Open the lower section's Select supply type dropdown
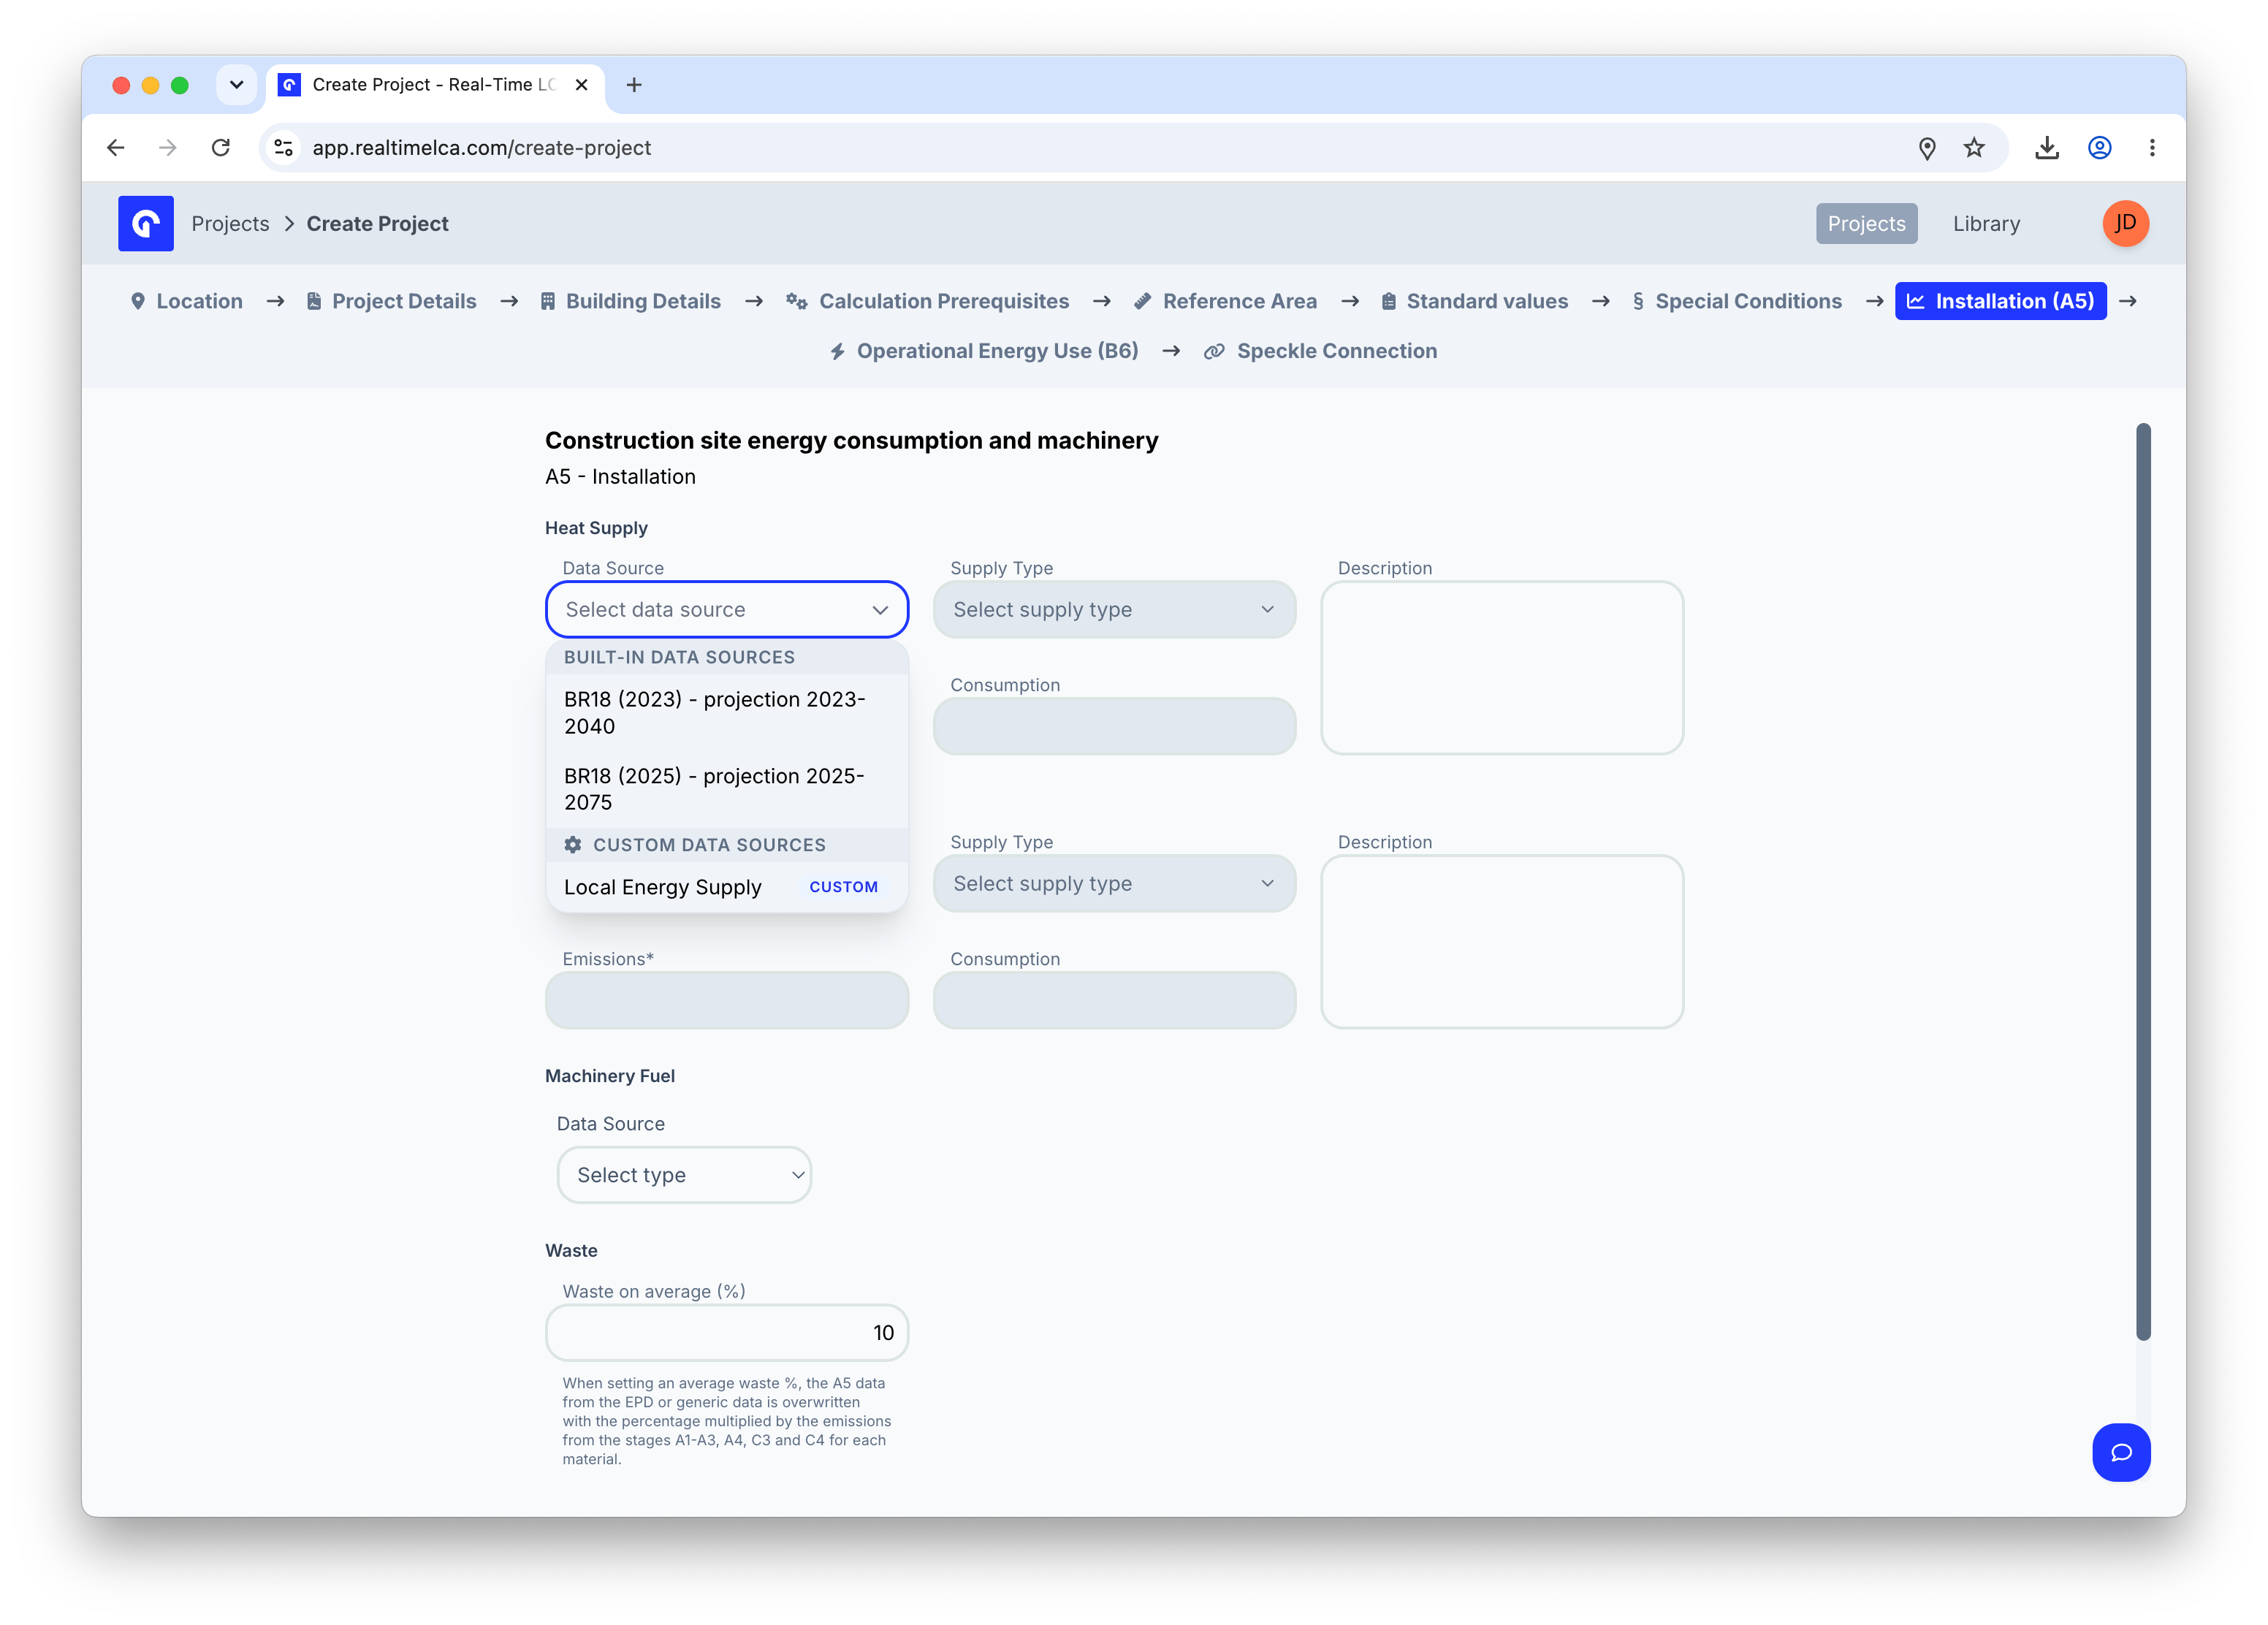The width and height of the screenshot is (2268, 1625). click(1114, 883)
